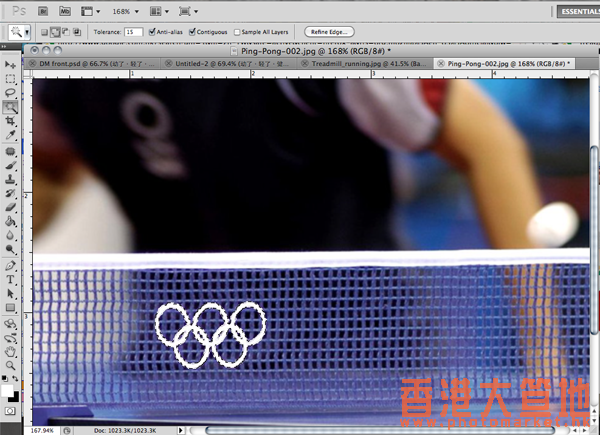
Task: Select the Blur tool
Action: 10,236
